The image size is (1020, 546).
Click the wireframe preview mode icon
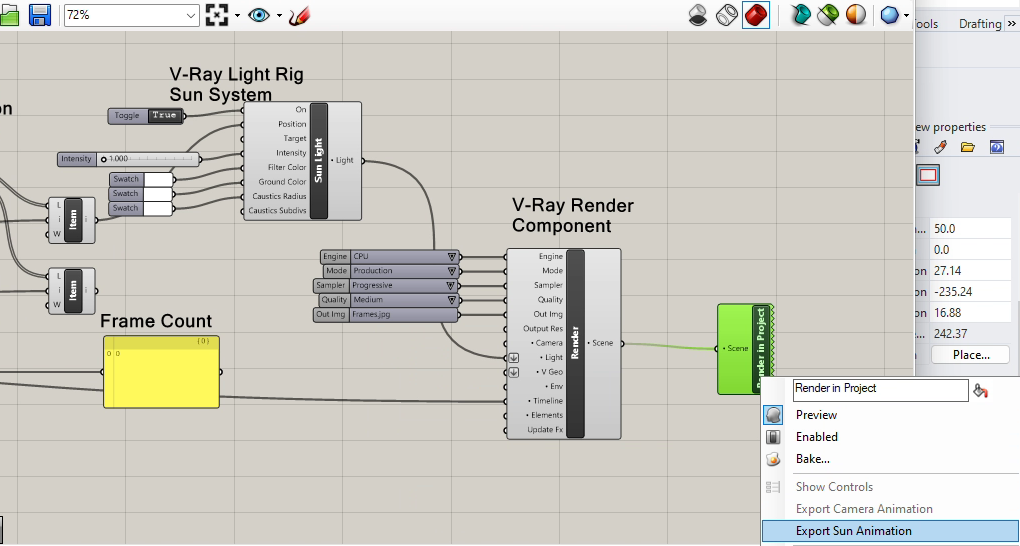pyautogui.click(x=727, y=15)
